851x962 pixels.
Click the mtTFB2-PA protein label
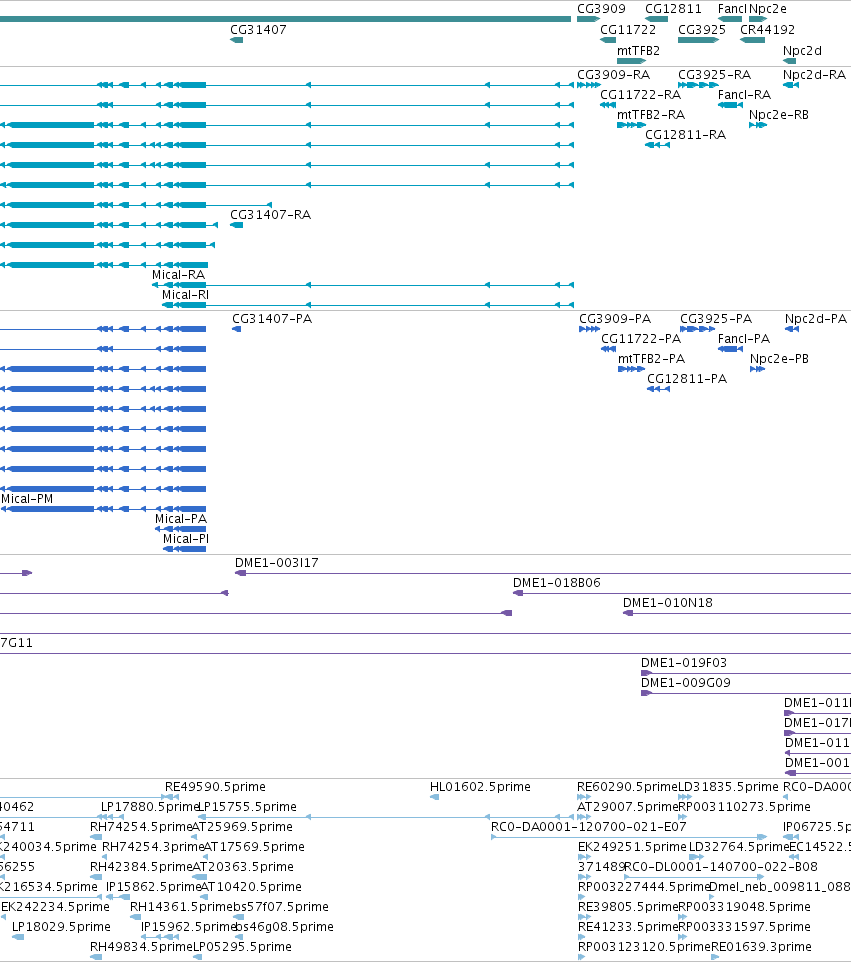[652, 359]
